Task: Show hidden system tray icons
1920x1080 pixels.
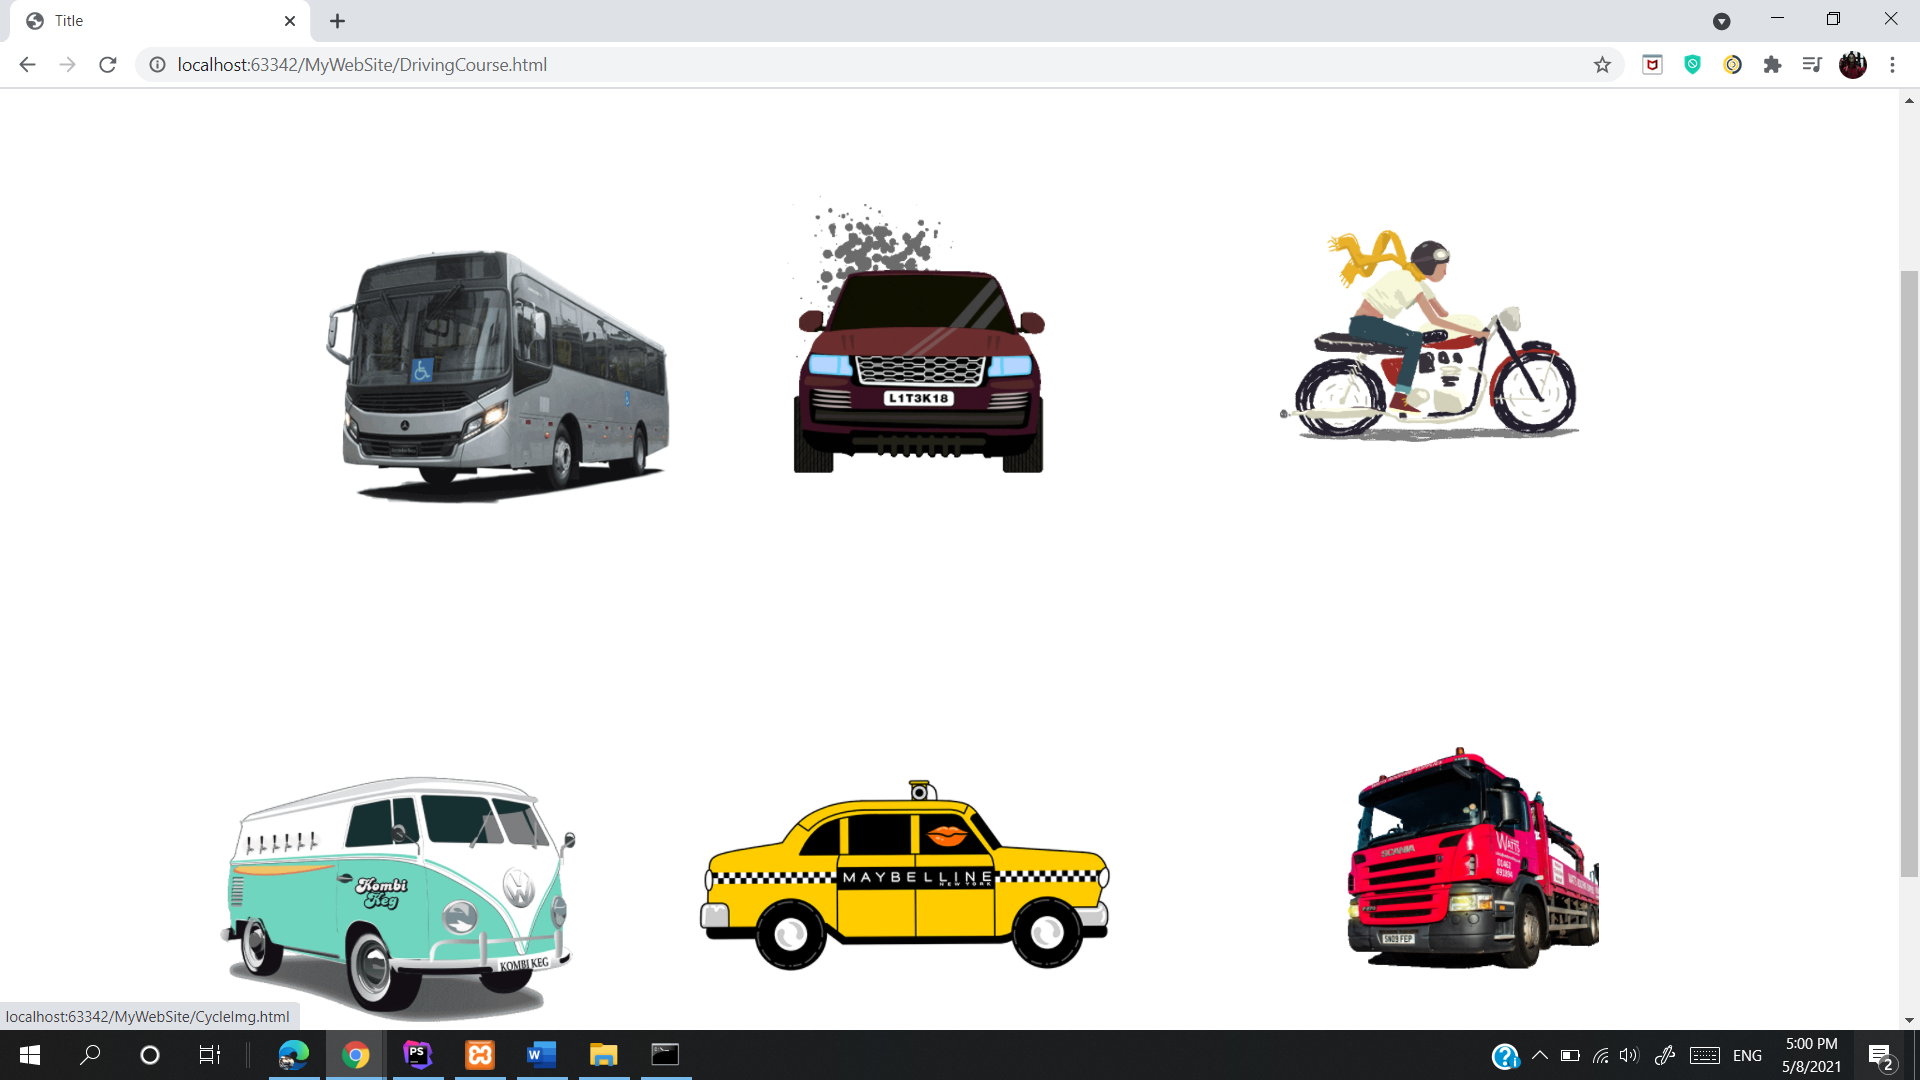Action: [x=1540, y=1055]
